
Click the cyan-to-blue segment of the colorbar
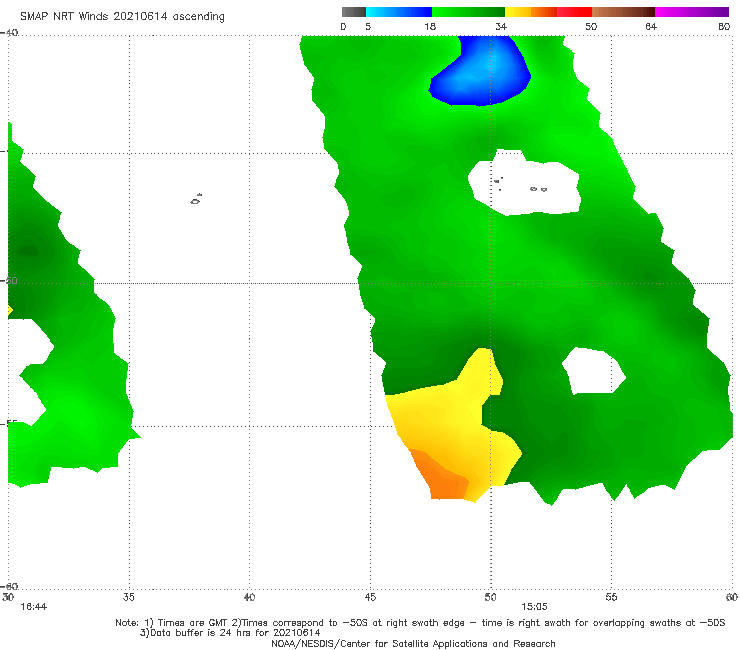(399, 12)
